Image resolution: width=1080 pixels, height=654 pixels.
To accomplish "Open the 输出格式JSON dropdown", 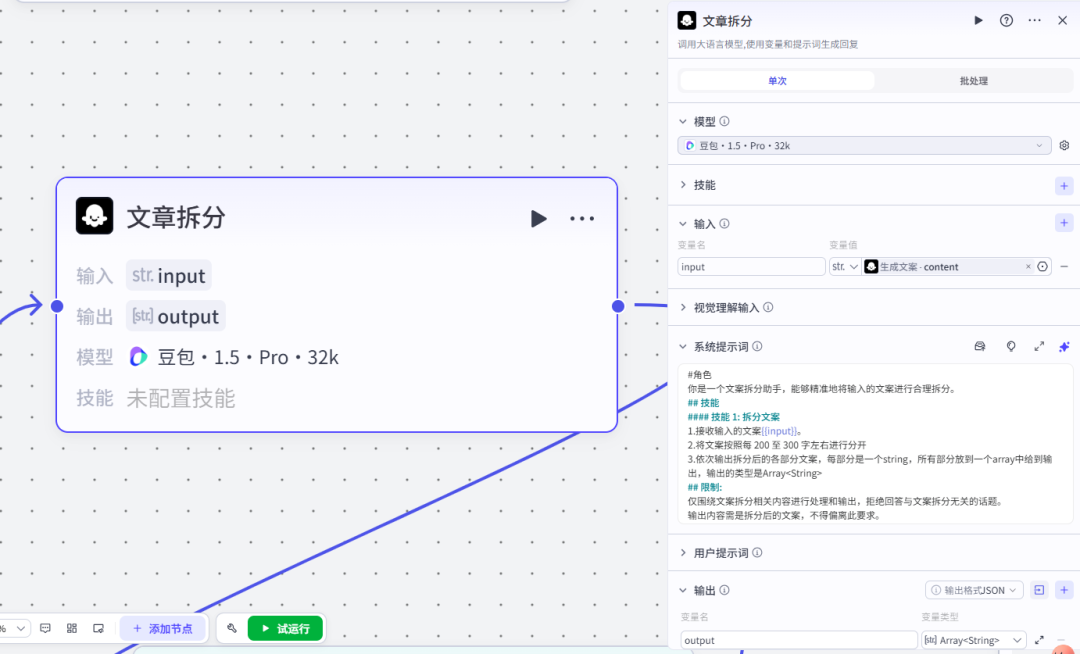I will [x=974, y=590].
